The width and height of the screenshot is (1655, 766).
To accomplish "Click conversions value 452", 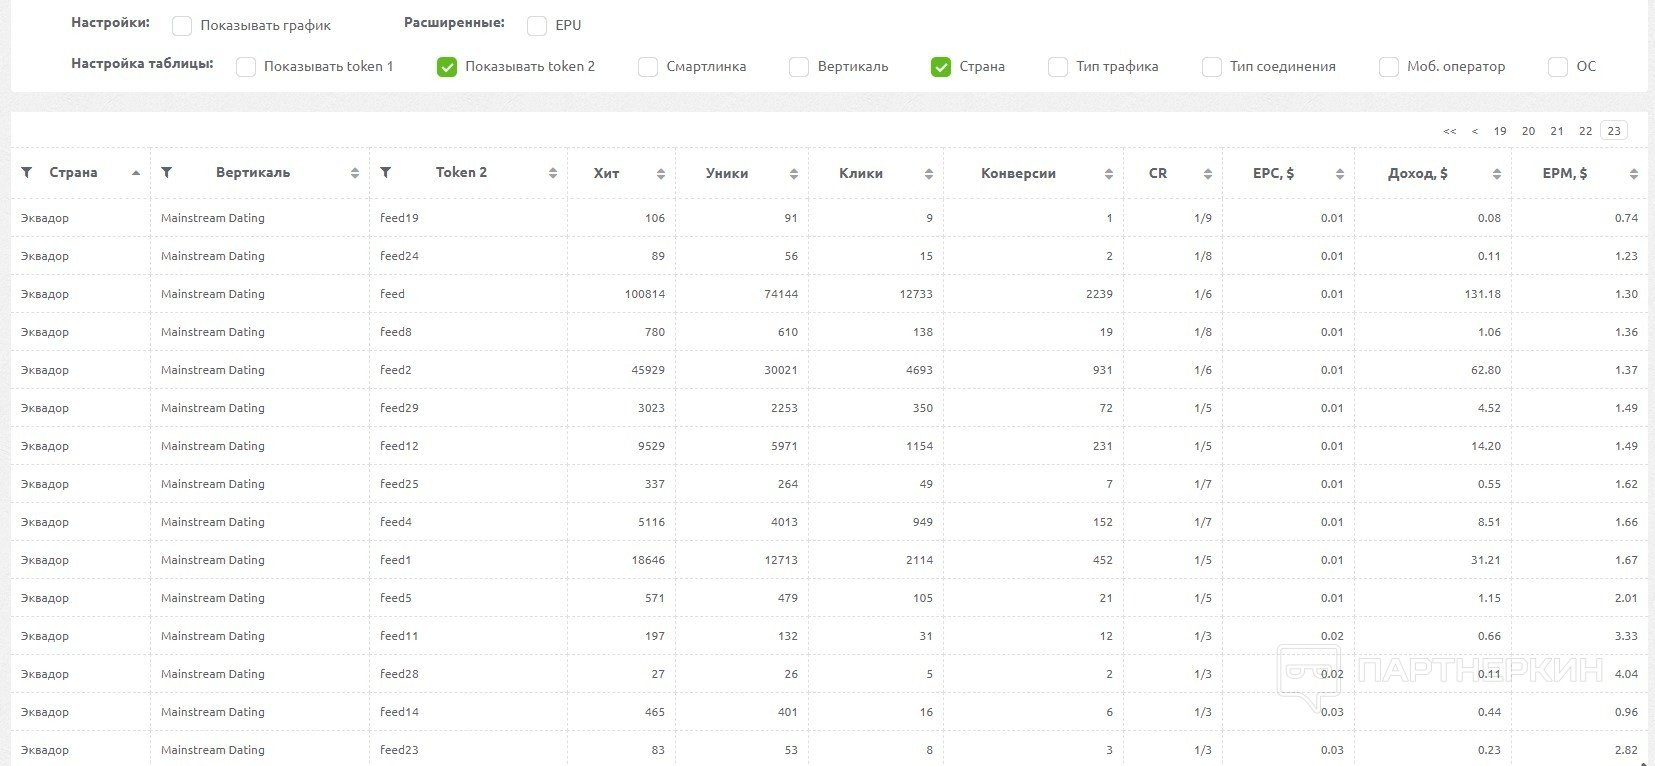I will point(1103,560).
